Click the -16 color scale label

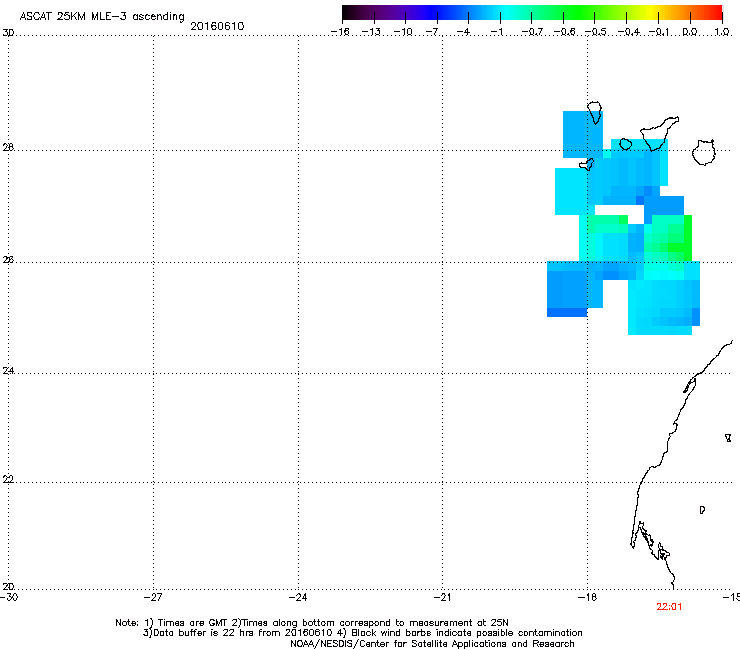[340, 32]
